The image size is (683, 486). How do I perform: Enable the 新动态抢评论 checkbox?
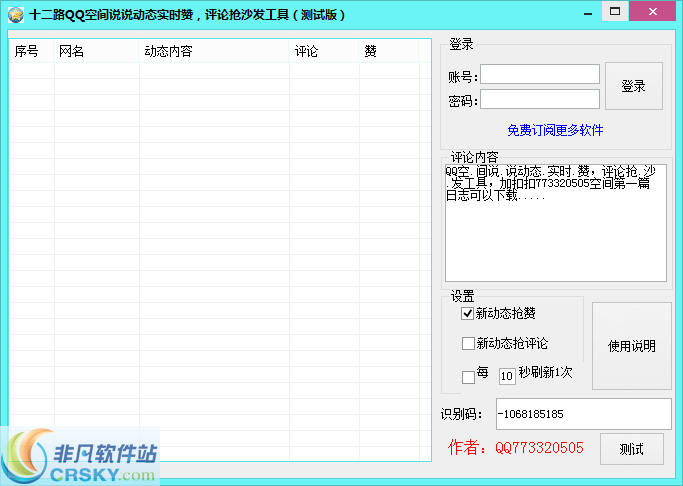pos(468,344)
